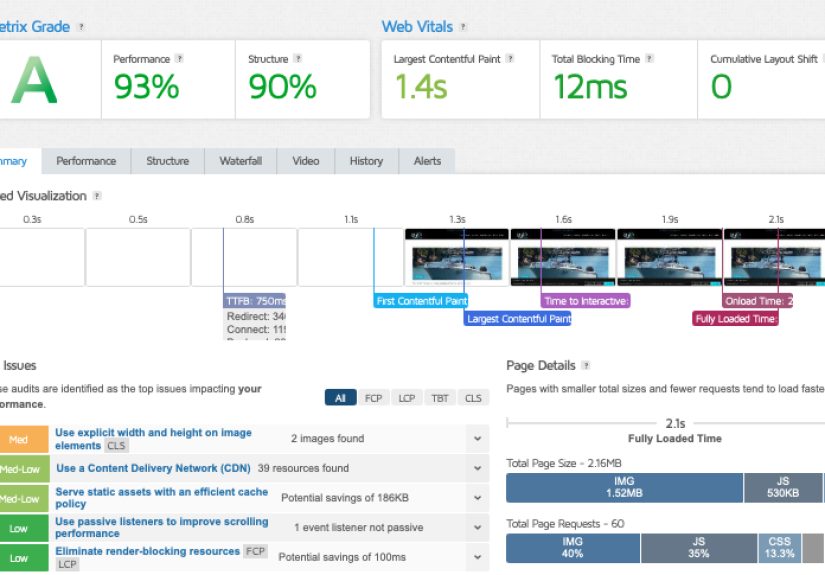Click the 12ms Total Blocking Time value
The image size is (825, 575).
(x=590, y=87)
